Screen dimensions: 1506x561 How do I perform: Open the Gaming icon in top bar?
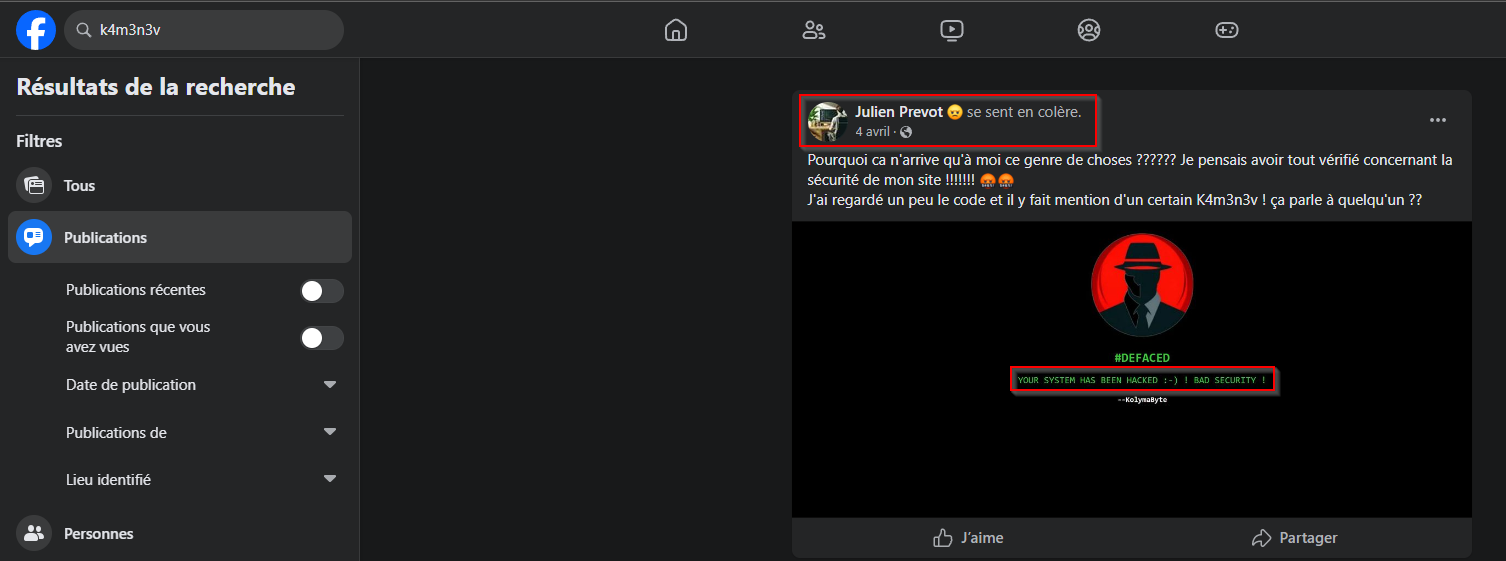point(1226,30)
